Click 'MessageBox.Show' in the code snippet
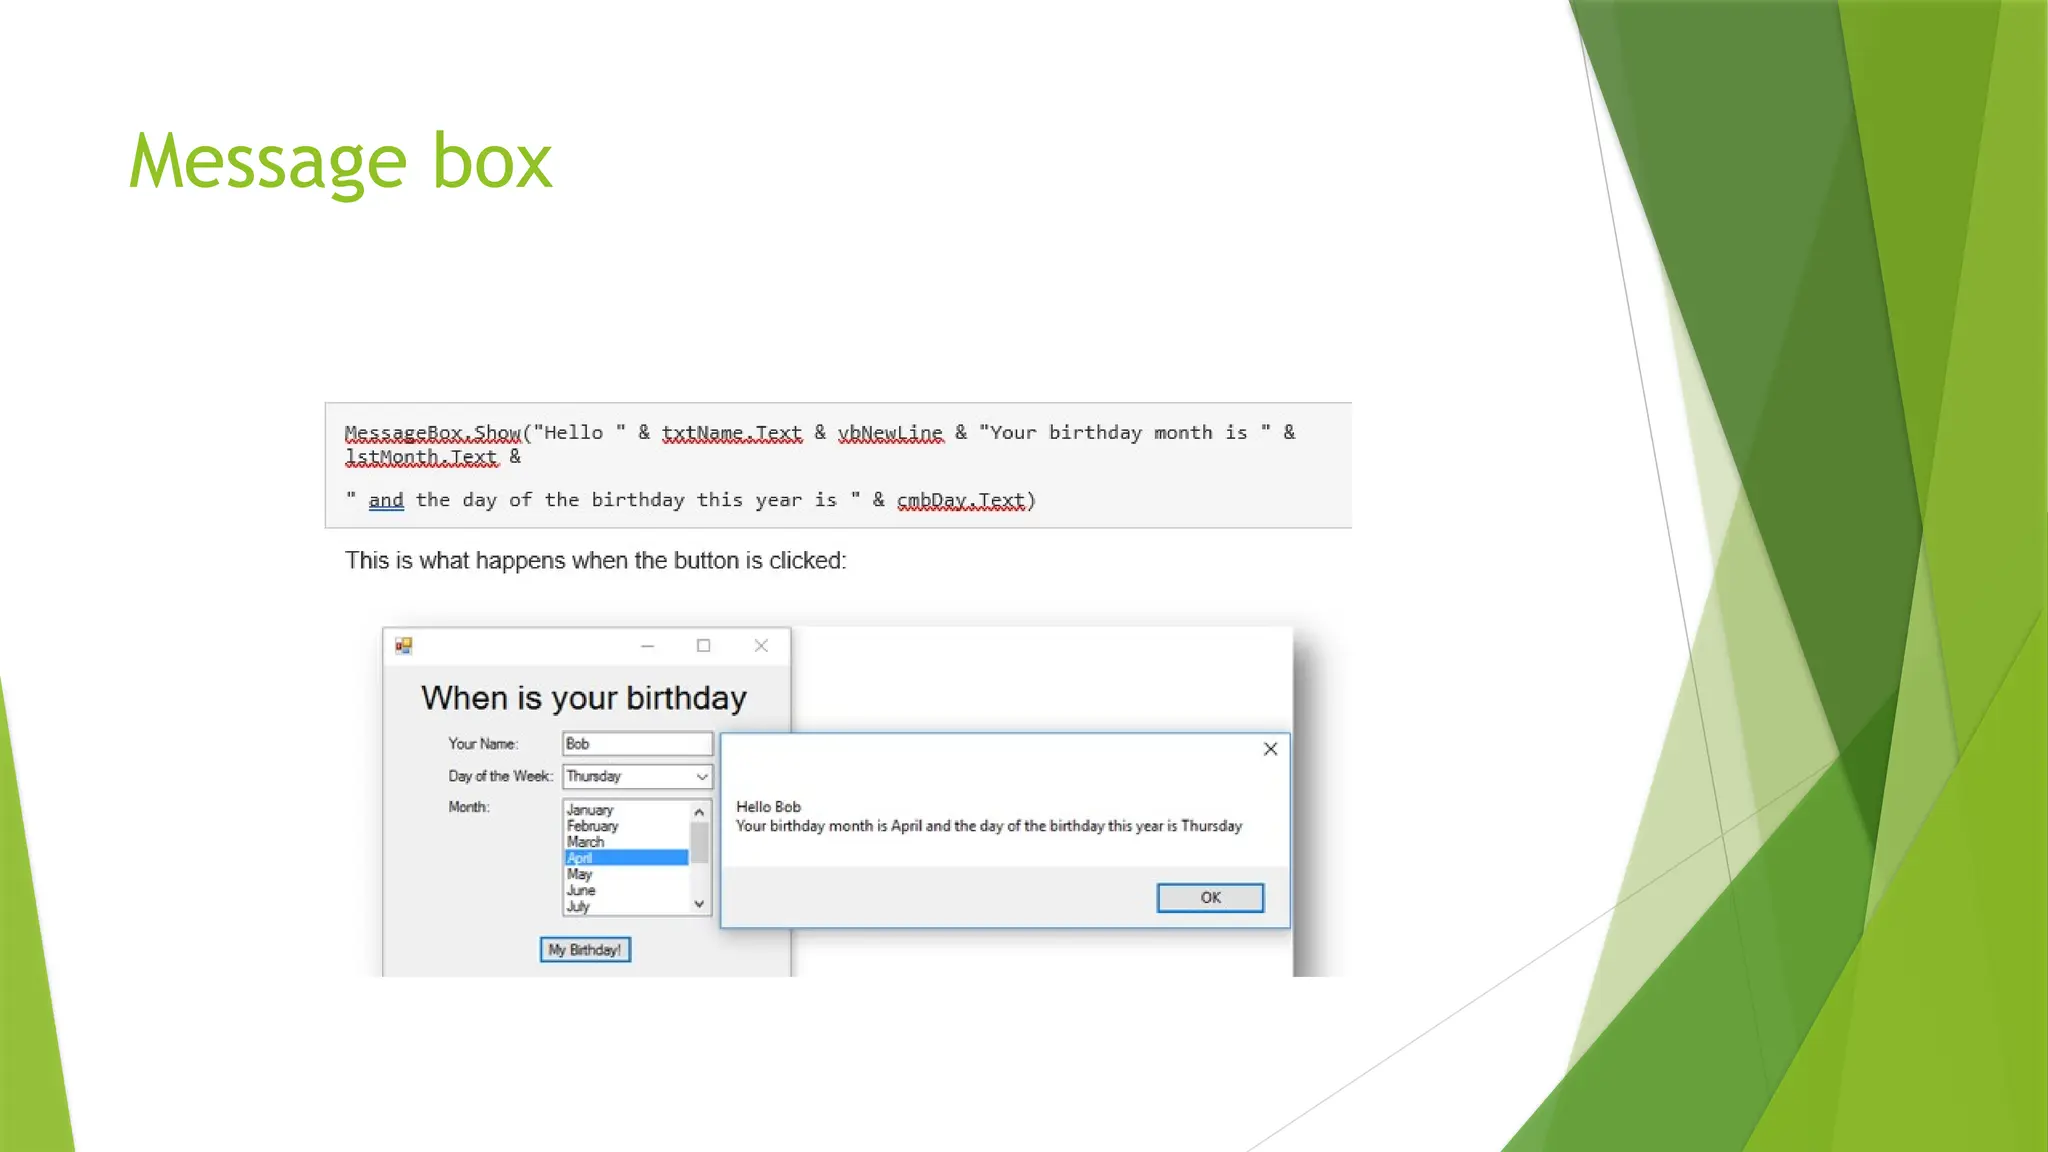The height and width of the screenshot is (1152, 2048). 433,433
